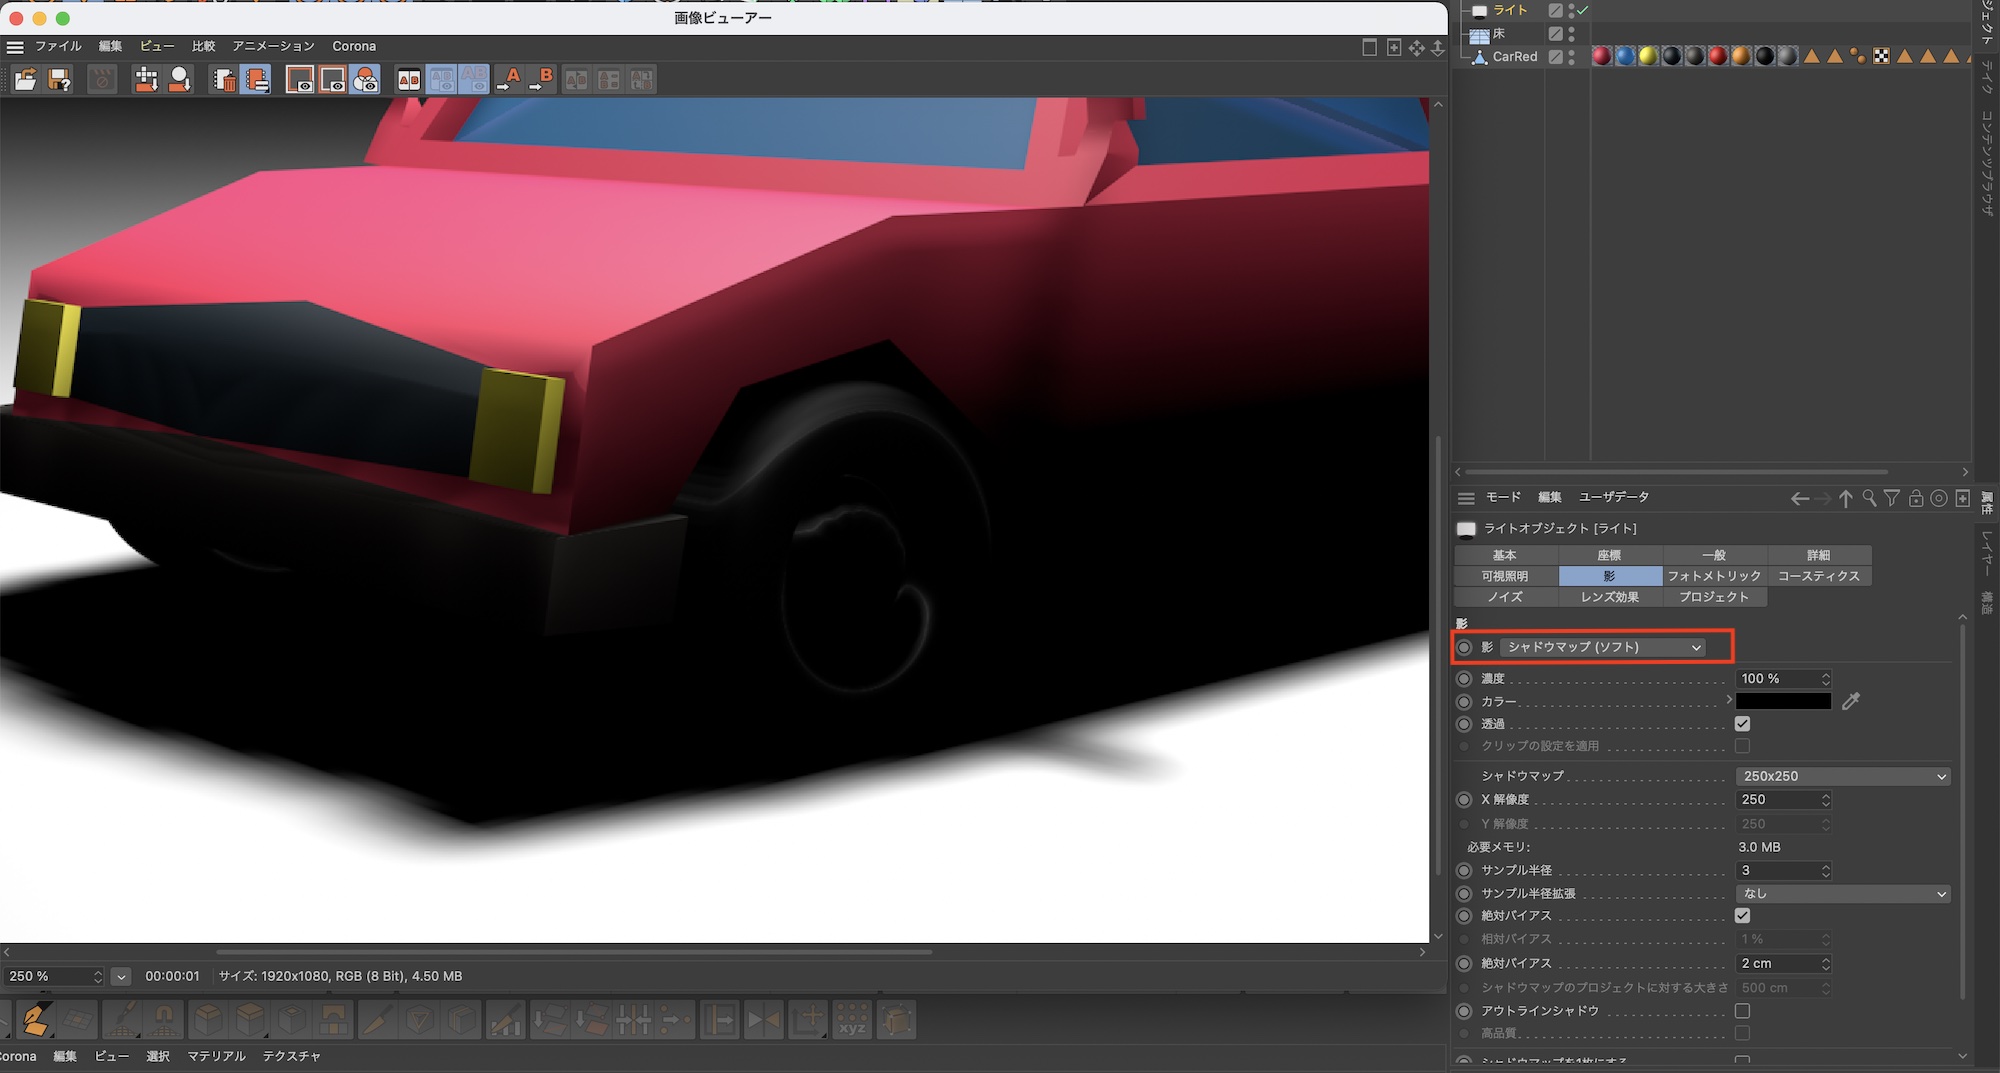Pick shadow color with the eyedropper

[1851, 701]
